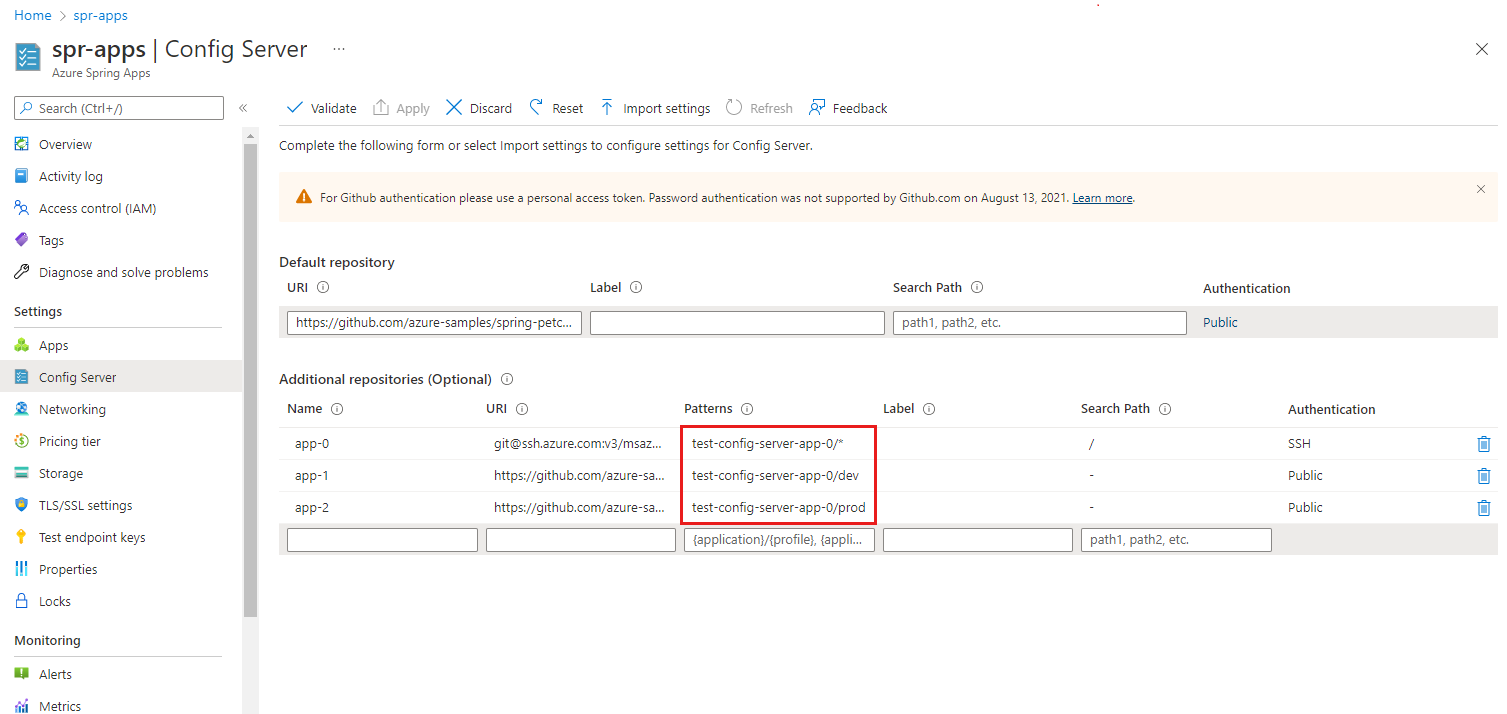Show info tooltip for default Label

(x=635, y=287)
